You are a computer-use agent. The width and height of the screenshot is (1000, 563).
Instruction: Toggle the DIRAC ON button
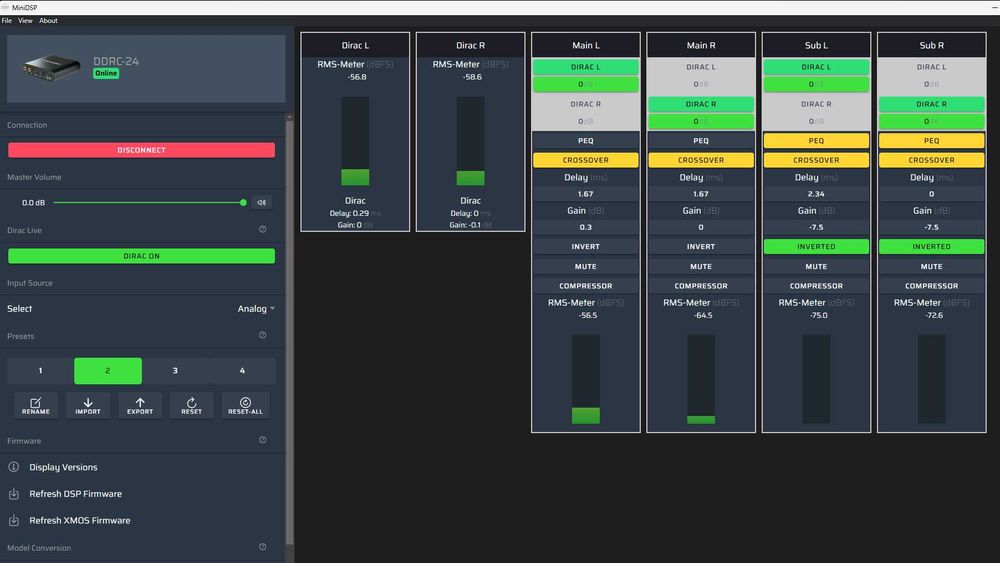[142, 256]
